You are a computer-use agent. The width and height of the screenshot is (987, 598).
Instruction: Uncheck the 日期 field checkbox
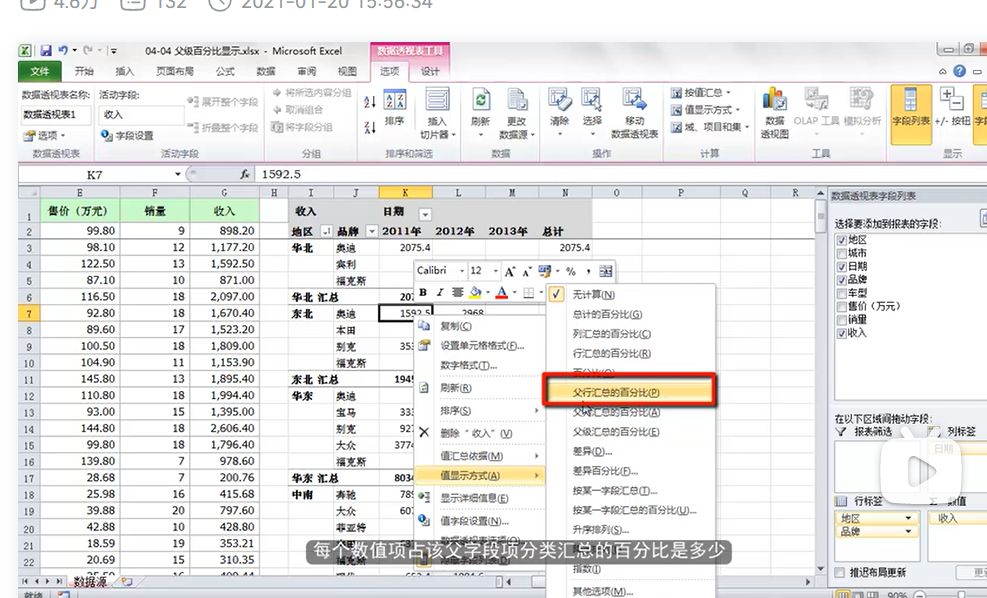pos(842,266)
